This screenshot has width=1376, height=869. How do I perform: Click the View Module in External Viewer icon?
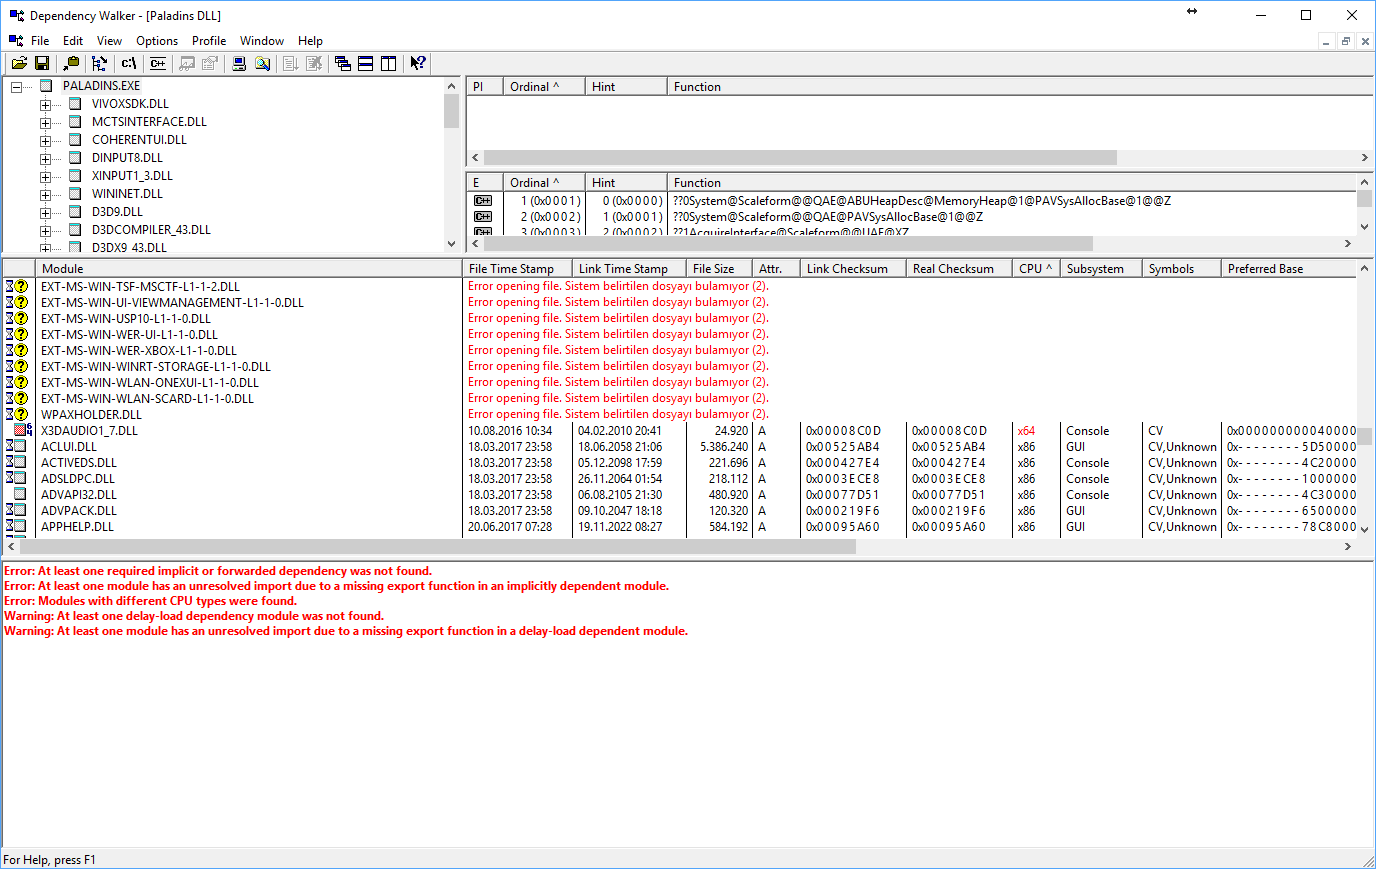pyautogui.click(x=187, y=63)
